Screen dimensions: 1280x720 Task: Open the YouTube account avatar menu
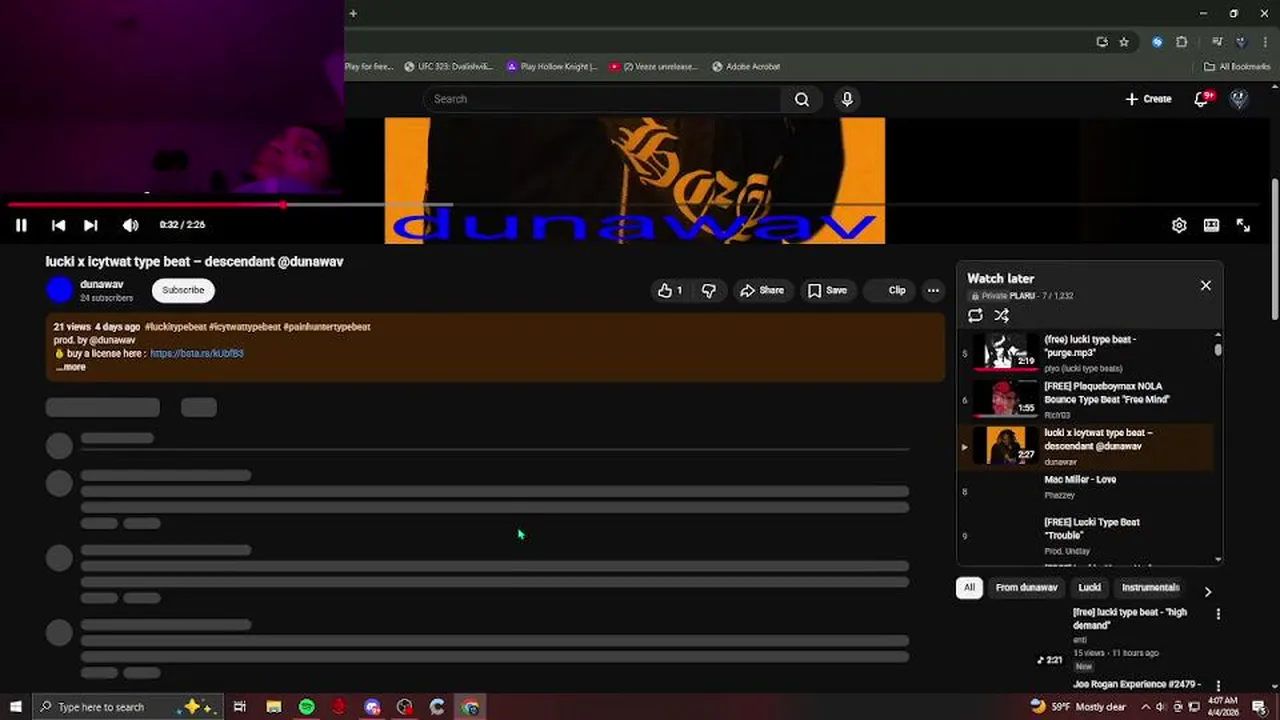1239,99
